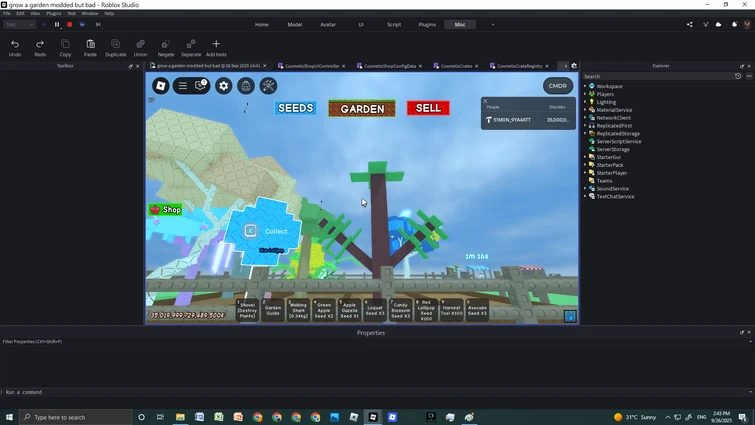Viewport: 755px width, 425px height.
Task: Expand the SoundService tree node
Action: [x=585, y=189]
